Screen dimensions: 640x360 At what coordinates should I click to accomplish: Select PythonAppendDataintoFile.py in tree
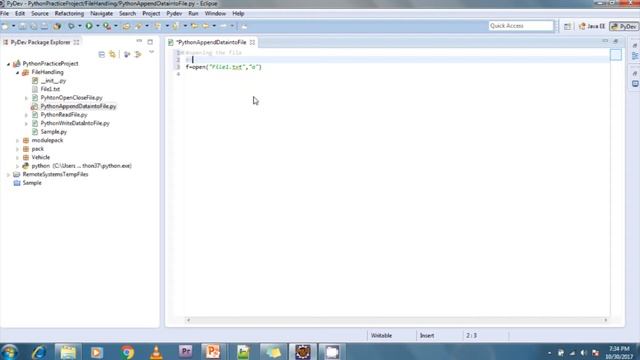(78, 106)
